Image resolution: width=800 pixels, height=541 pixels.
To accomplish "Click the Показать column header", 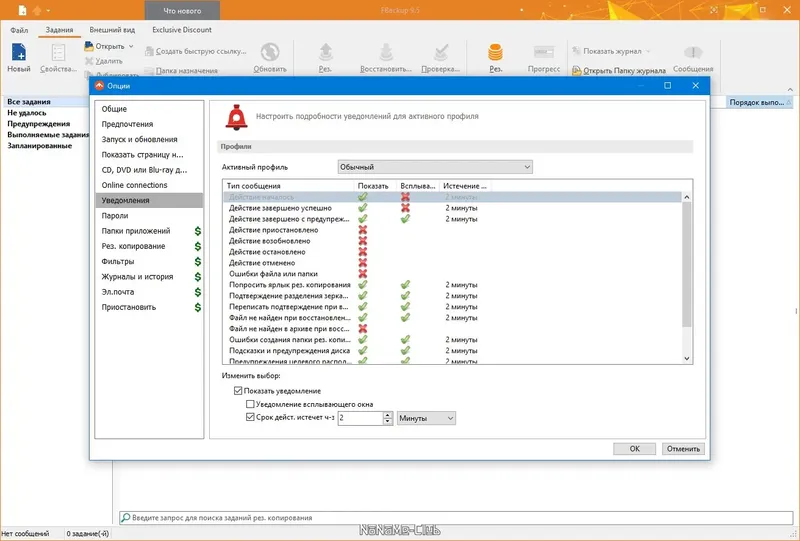I will 375,186.
